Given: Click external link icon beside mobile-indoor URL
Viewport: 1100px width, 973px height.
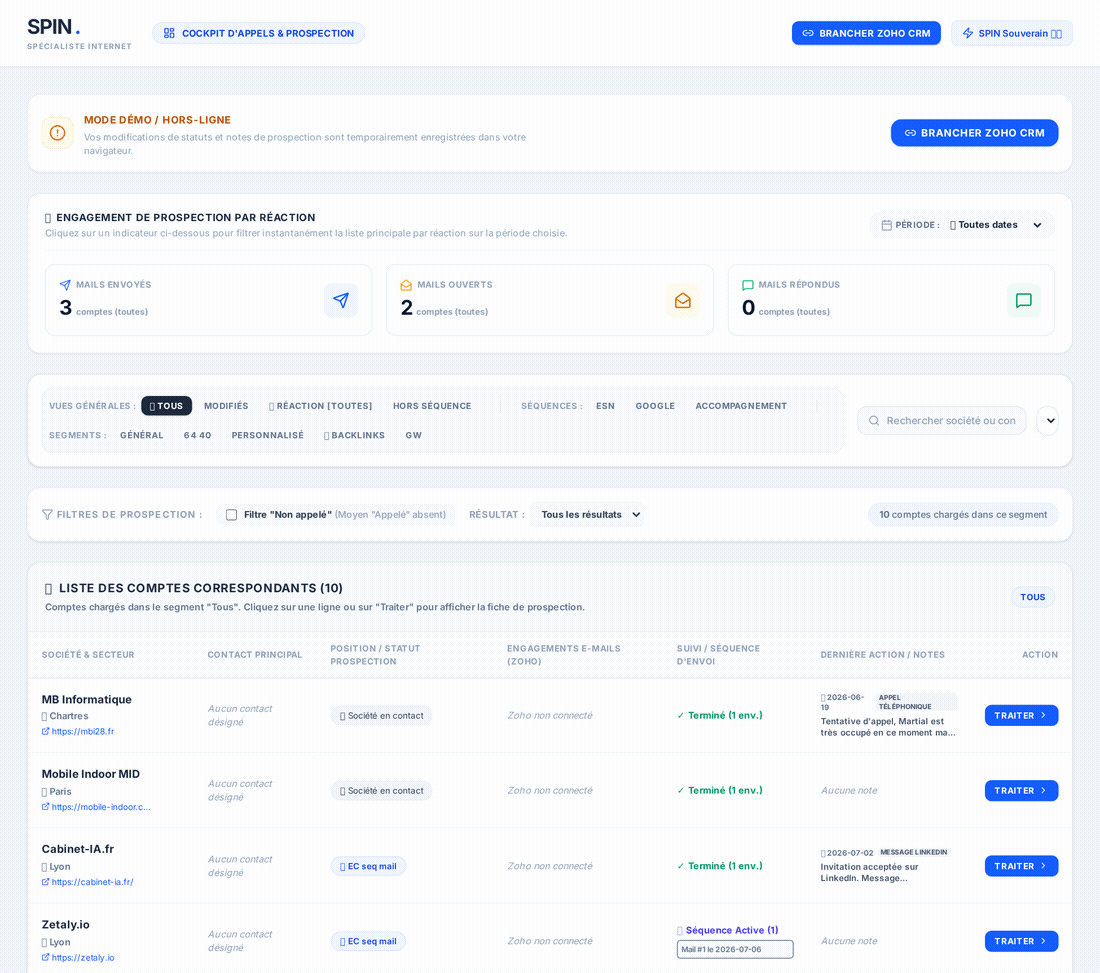Looking at the screenshot, I should tap(46, 807).
